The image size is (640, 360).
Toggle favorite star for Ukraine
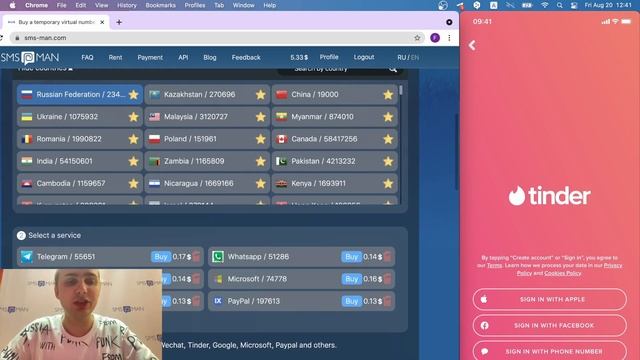133,117
